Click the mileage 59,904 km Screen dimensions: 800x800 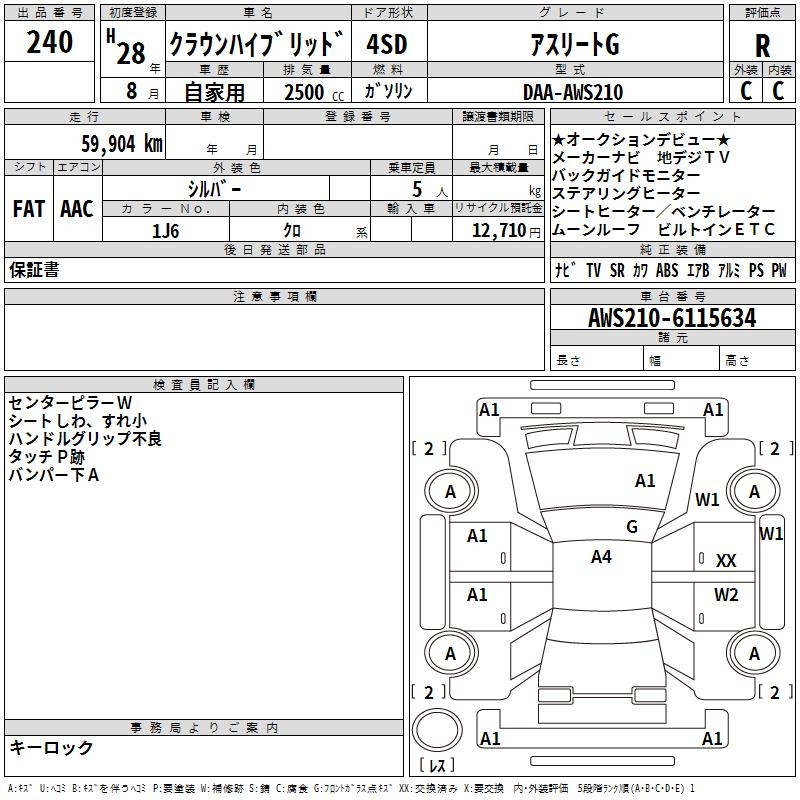click(x=122, y=144)
